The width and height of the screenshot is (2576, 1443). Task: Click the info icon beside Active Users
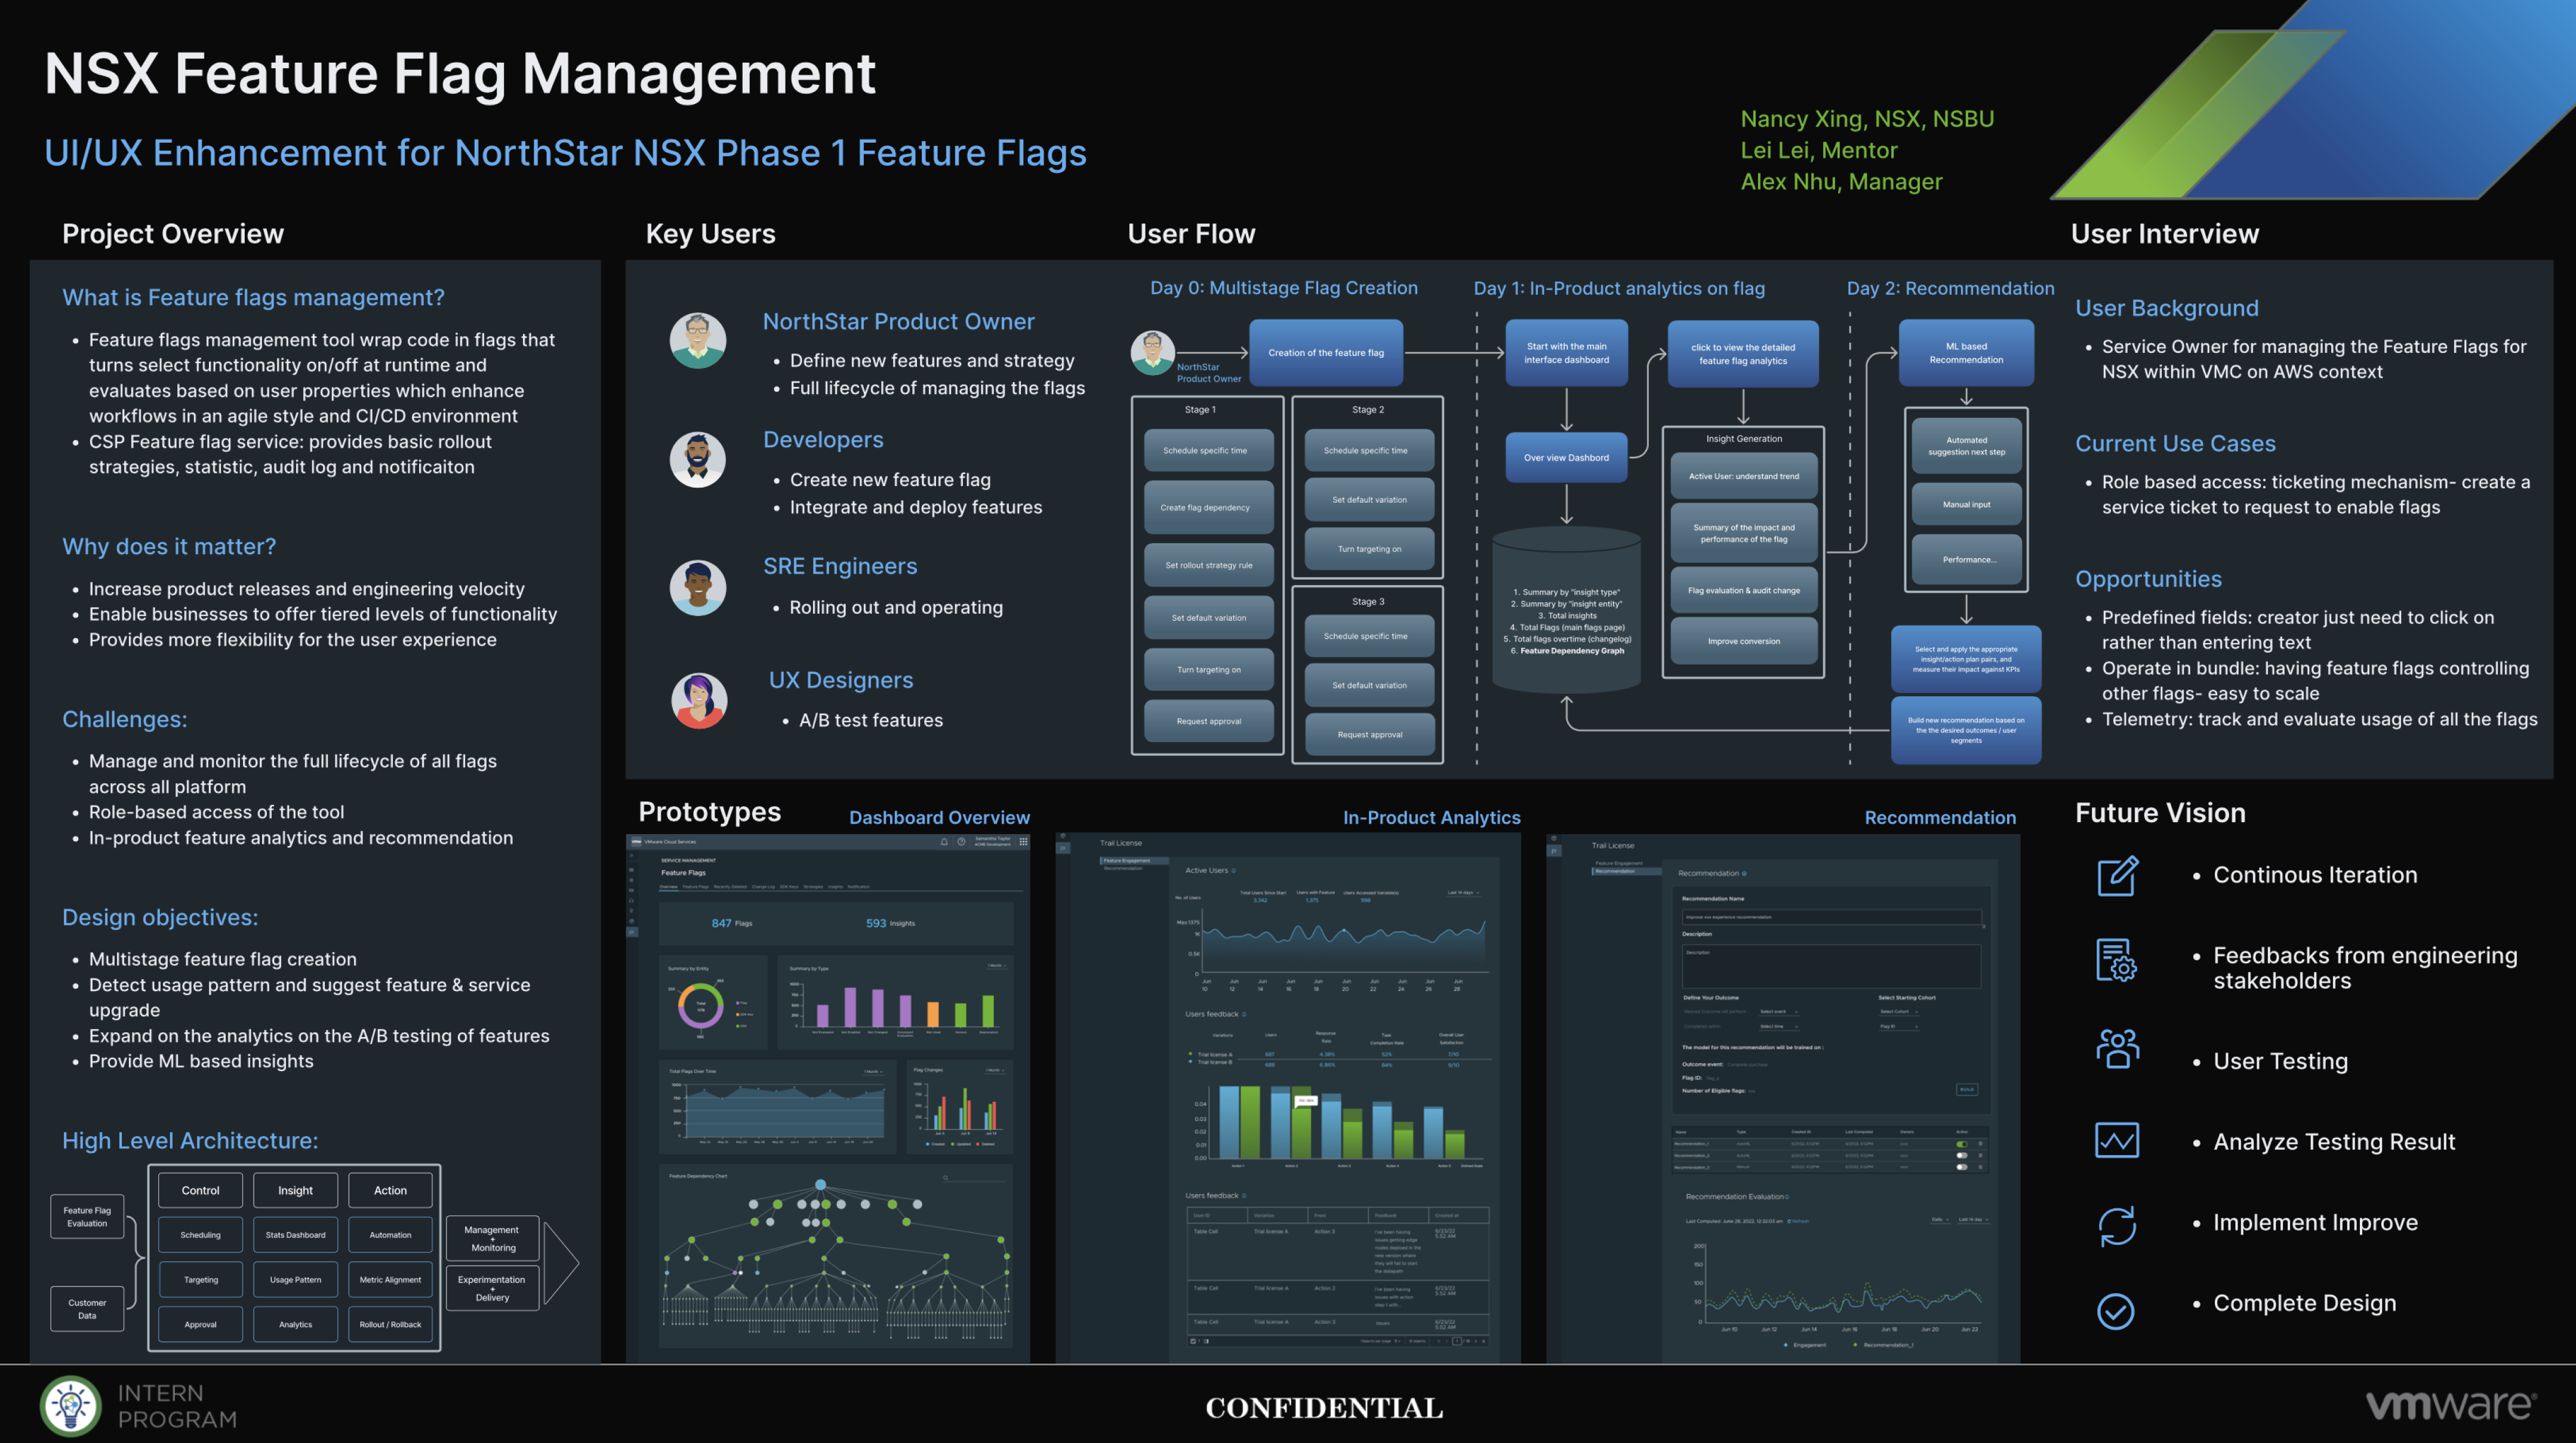click(x=1234, y=871)
